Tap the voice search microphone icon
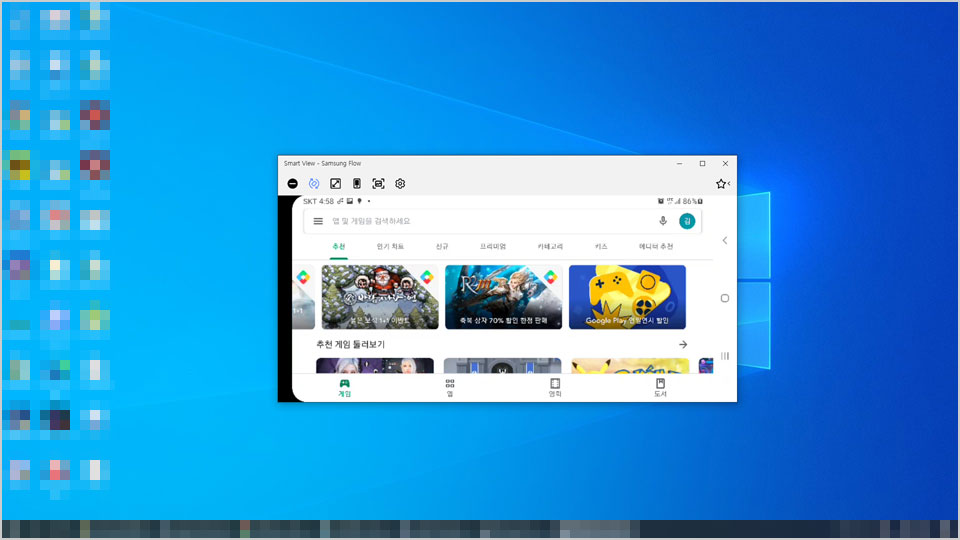This screenshot has height=540, width=960. (x=662, y=221)
